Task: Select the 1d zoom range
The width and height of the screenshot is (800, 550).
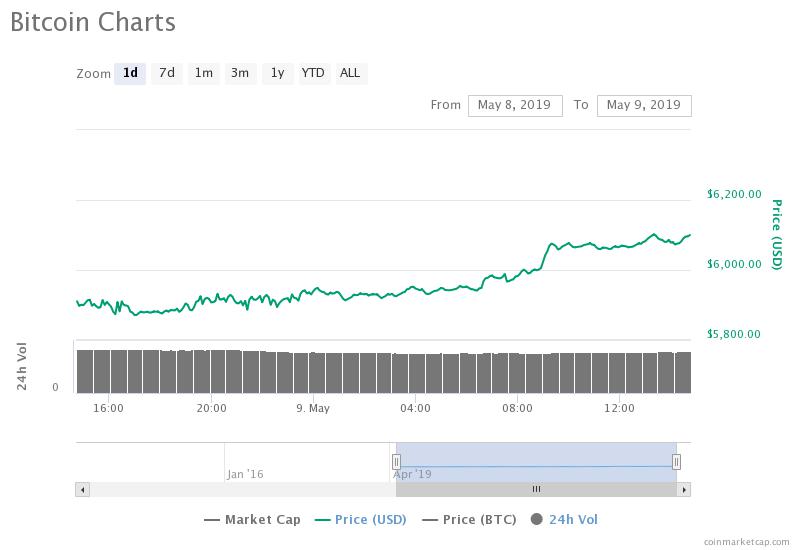Action: 130,73
